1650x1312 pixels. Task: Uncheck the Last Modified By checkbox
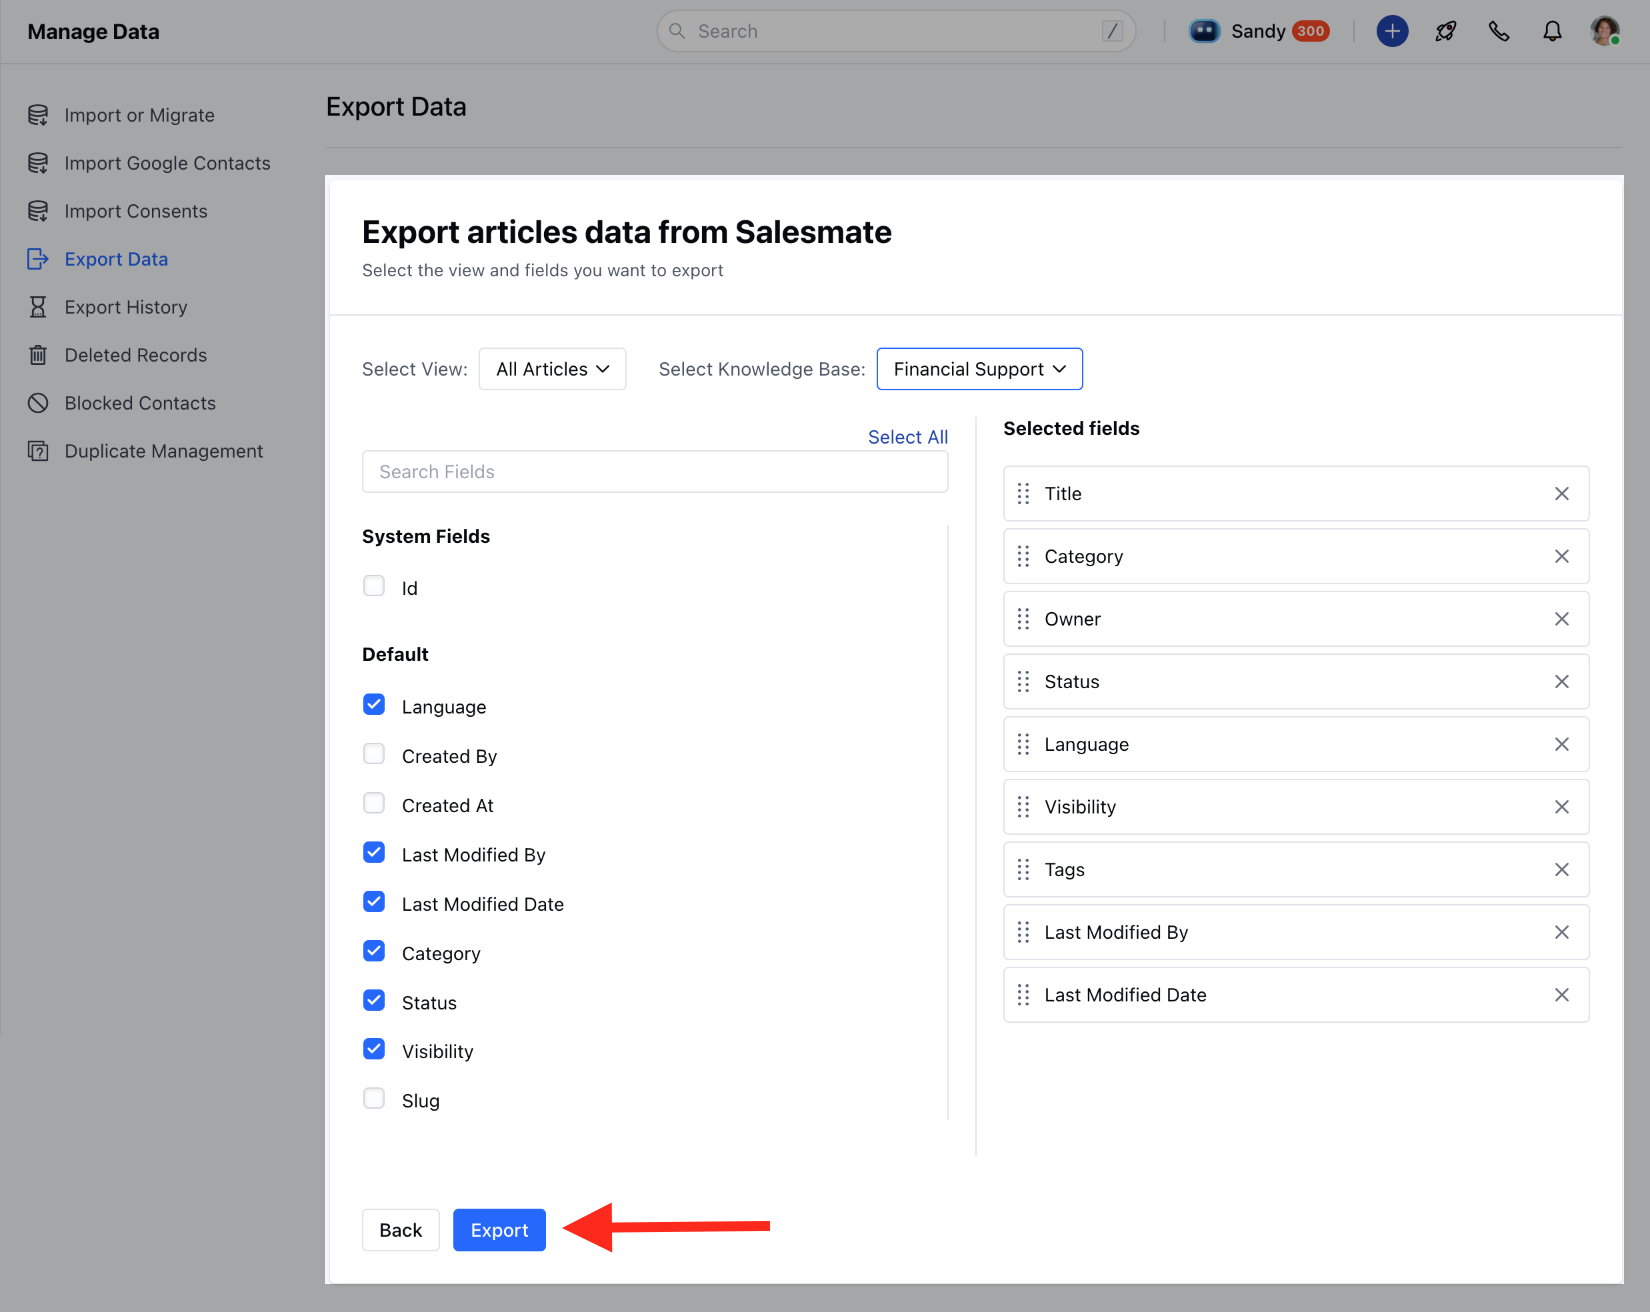click(374, 853)
